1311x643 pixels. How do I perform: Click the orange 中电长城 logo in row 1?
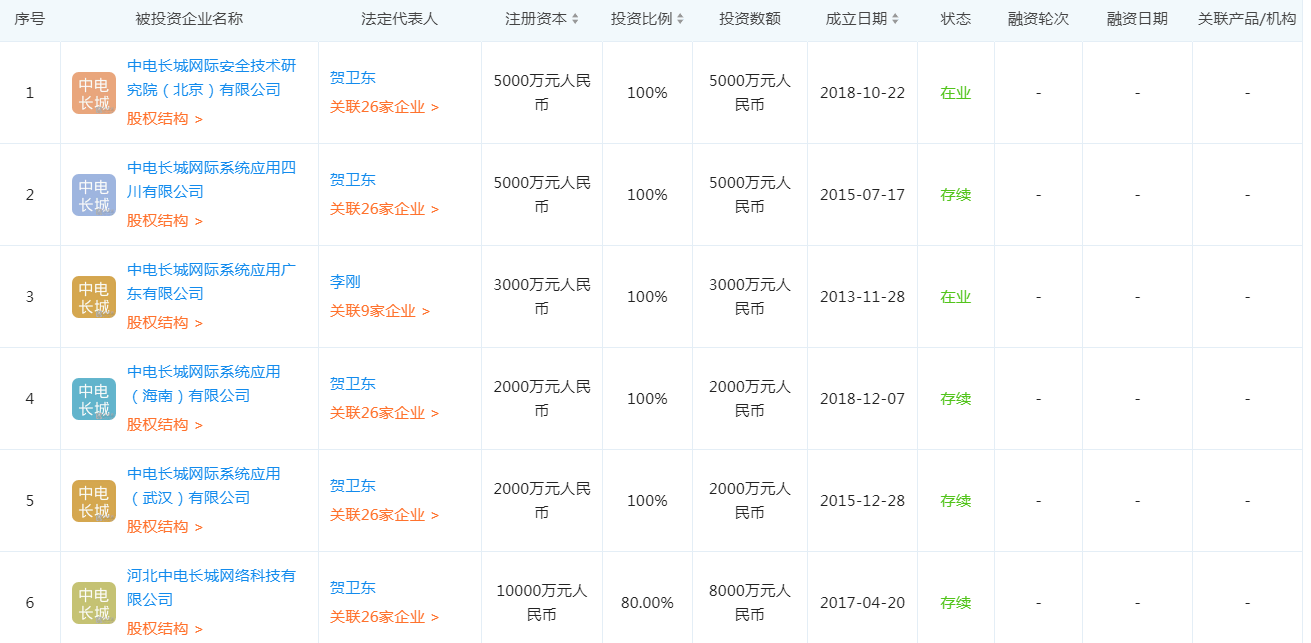pos(94,93)
